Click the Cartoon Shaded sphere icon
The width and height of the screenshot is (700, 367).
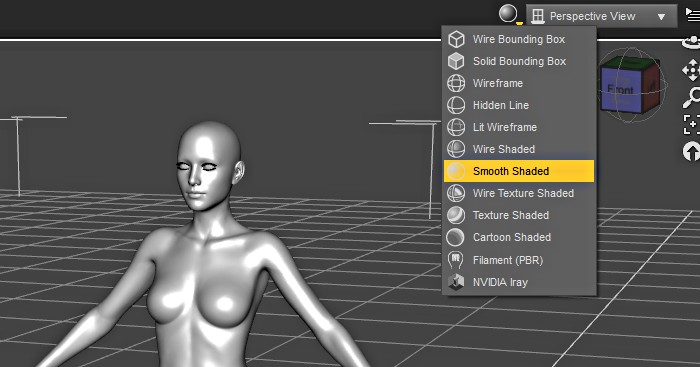pyautogui.click(x=456, y=237)
